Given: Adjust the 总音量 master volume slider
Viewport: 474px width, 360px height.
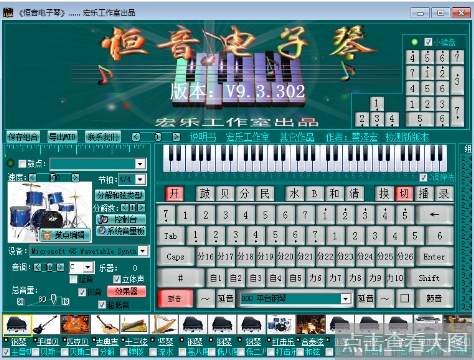Looking at the screenshot, I should point(54,299).
